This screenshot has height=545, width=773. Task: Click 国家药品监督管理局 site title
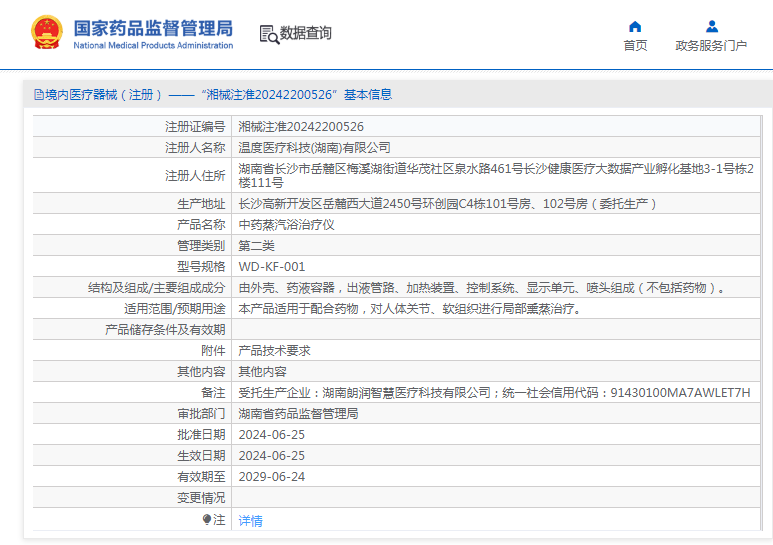point(153,28)
